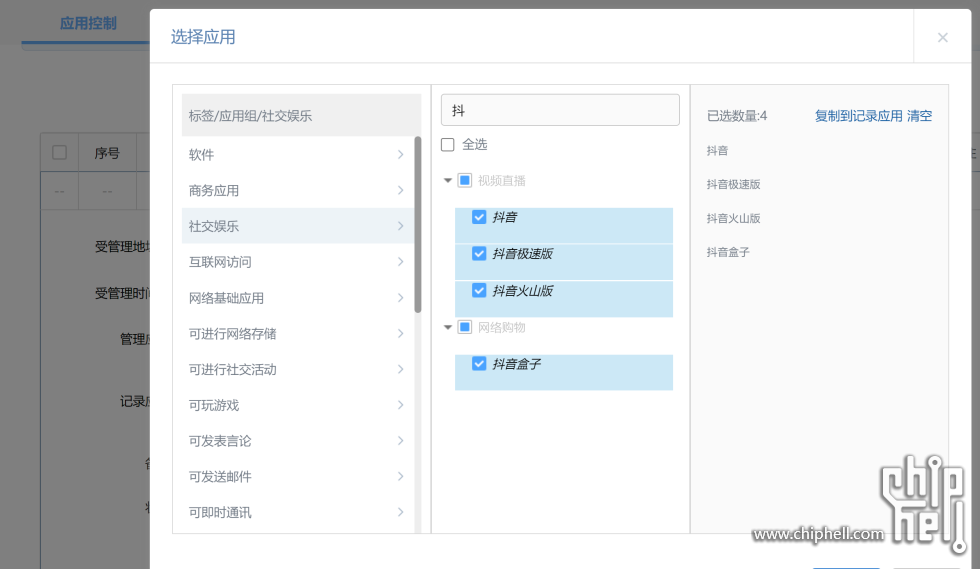Click the 标签/应用组/社交娱乐 breadcrumb header
Screen dimensions: 980x569
coord(301,115)
